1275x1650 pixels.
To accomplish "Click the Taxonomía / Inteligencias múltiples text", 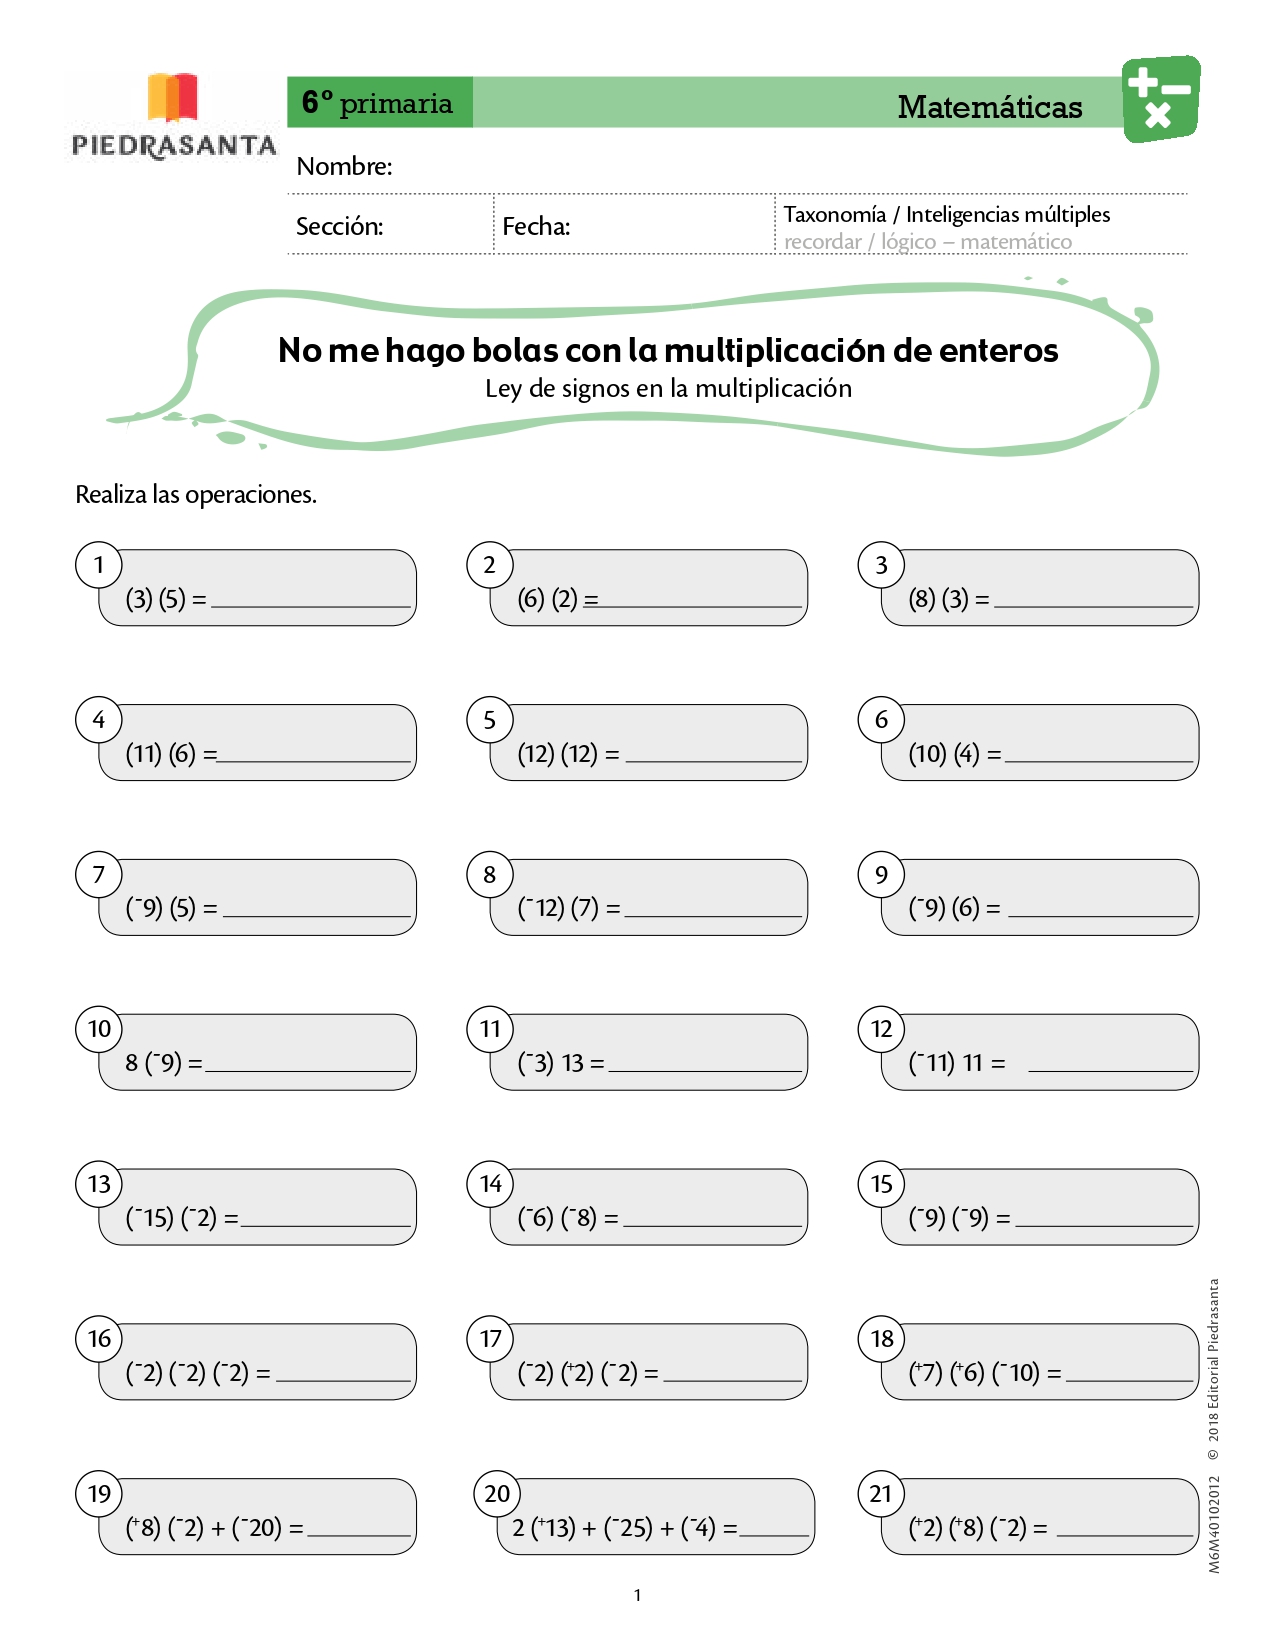I will [x=947, y=214].
